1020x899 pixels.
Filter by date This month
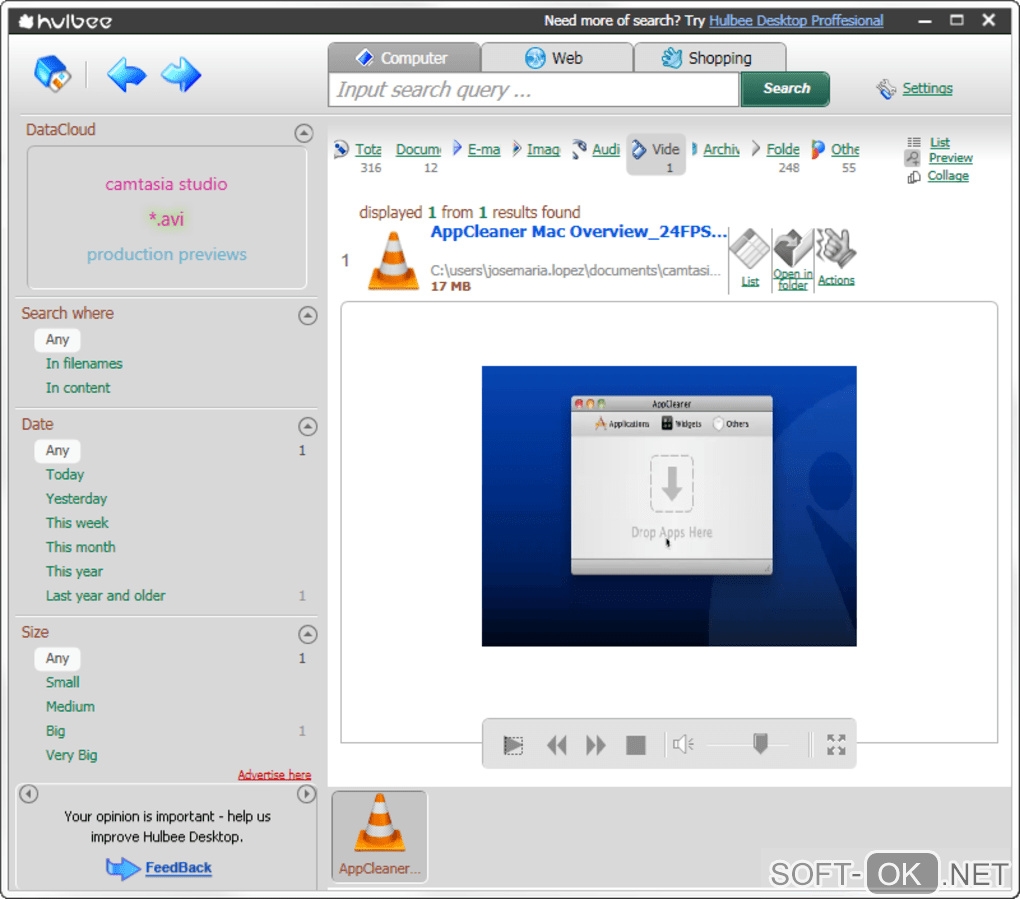point(80,547)
